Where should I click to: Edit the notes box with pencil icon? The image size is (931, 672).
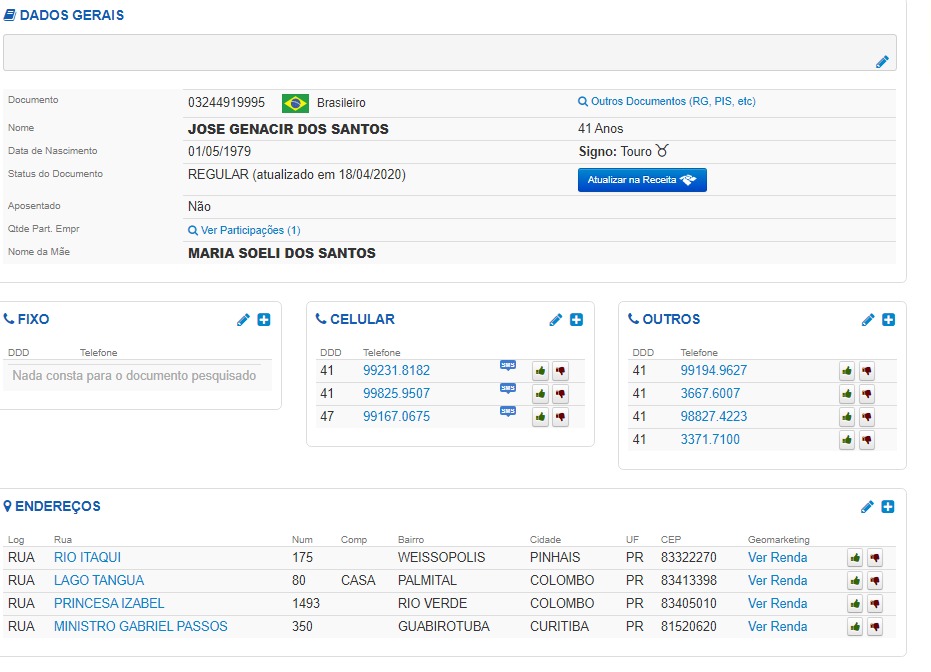pos(882,62)
